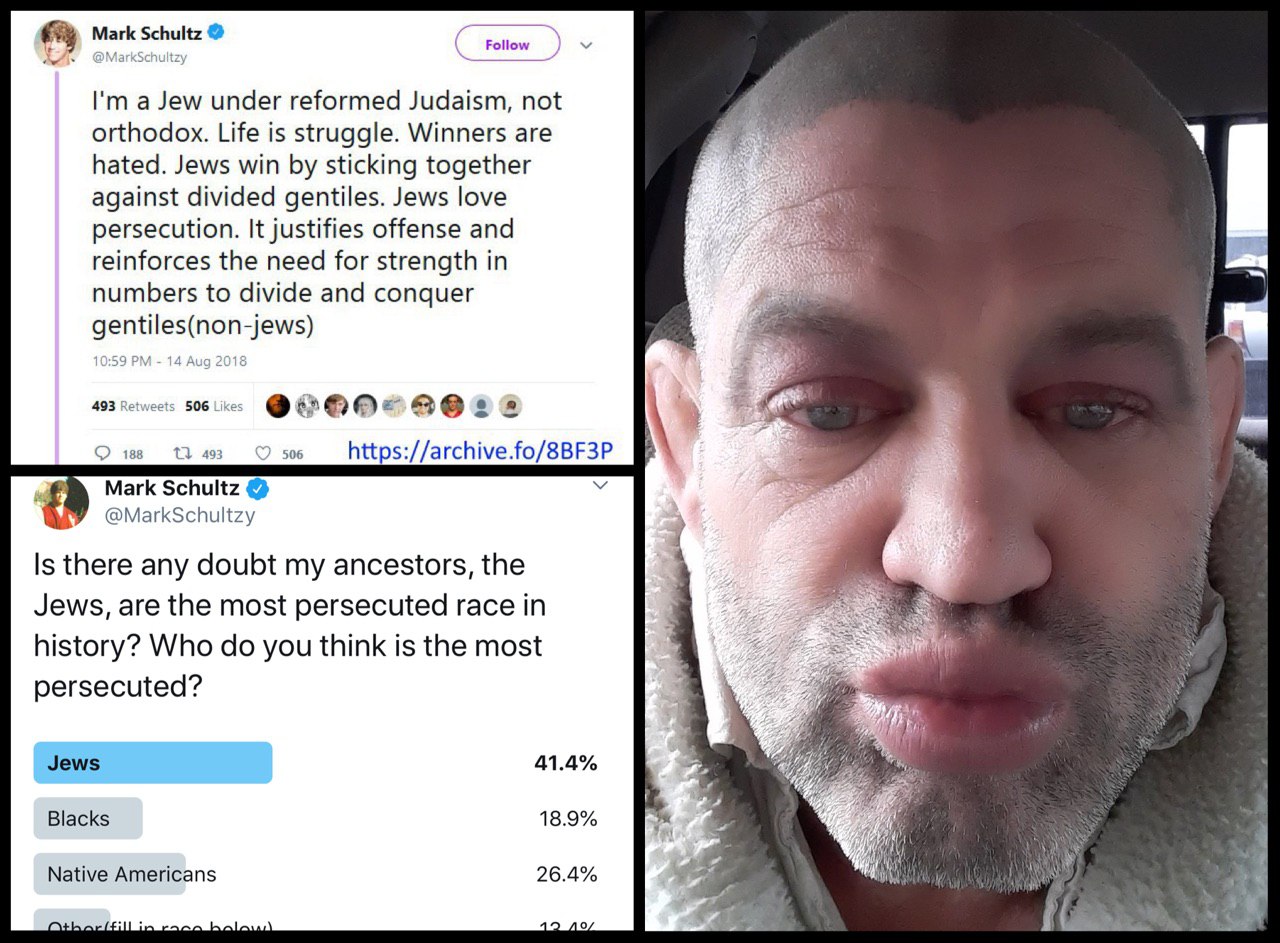Click the first liker avatar in the row
Image resolution: width=1280 pixels, height=943 pixels.
(x=278, y=406)
